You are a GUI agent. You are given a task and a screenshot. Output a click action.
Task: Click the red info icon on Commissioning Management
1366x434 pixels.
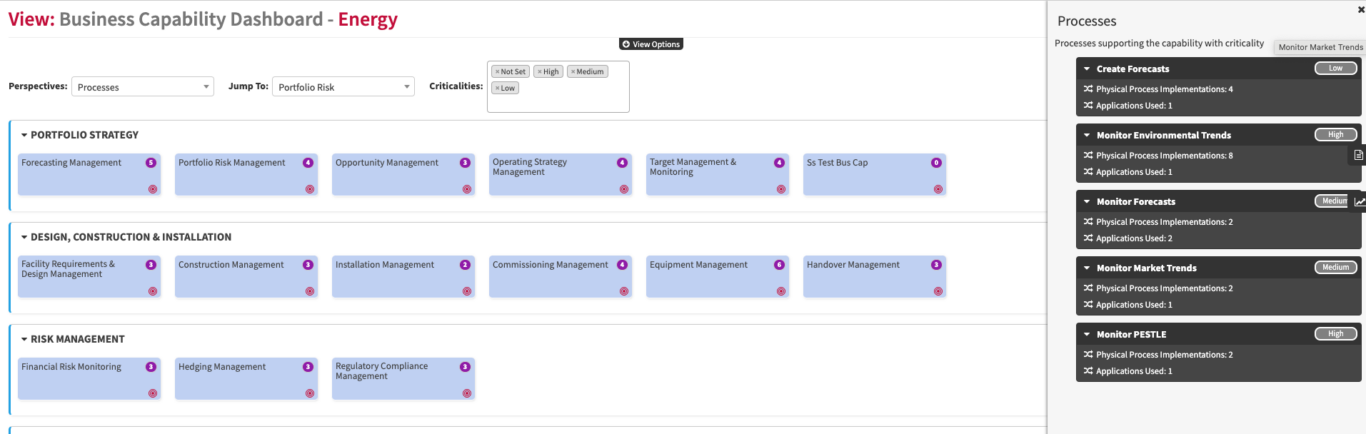(624, 291)
